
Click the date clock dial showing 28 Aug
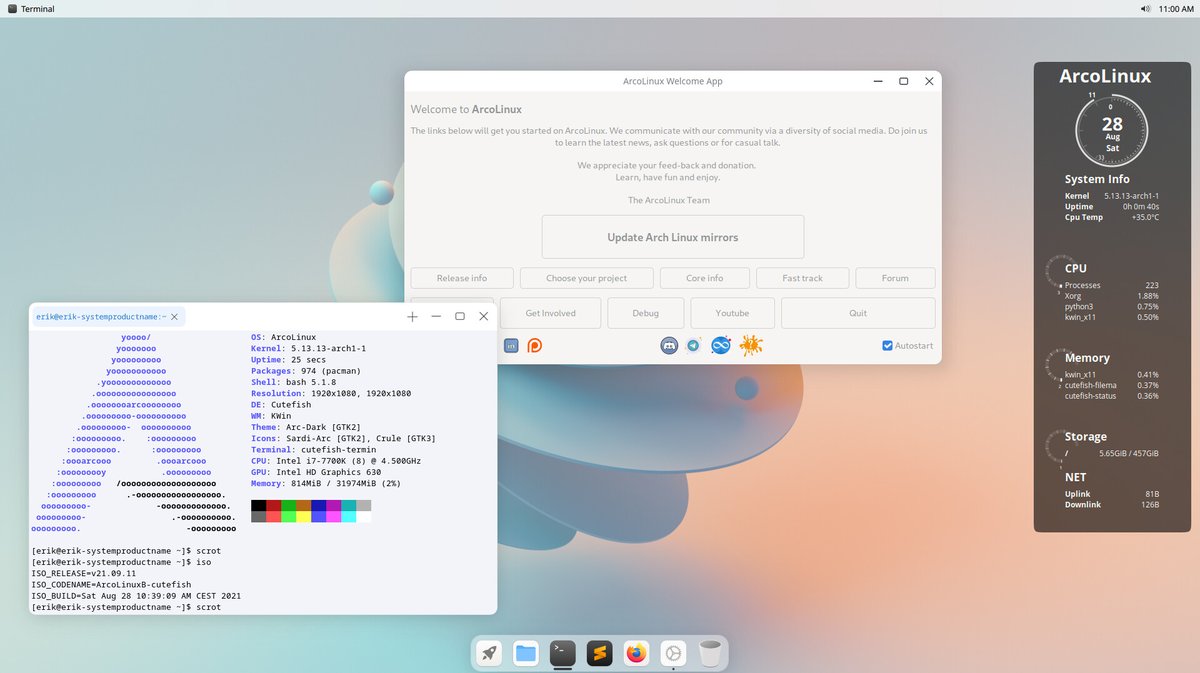(x=1111, y=131)
